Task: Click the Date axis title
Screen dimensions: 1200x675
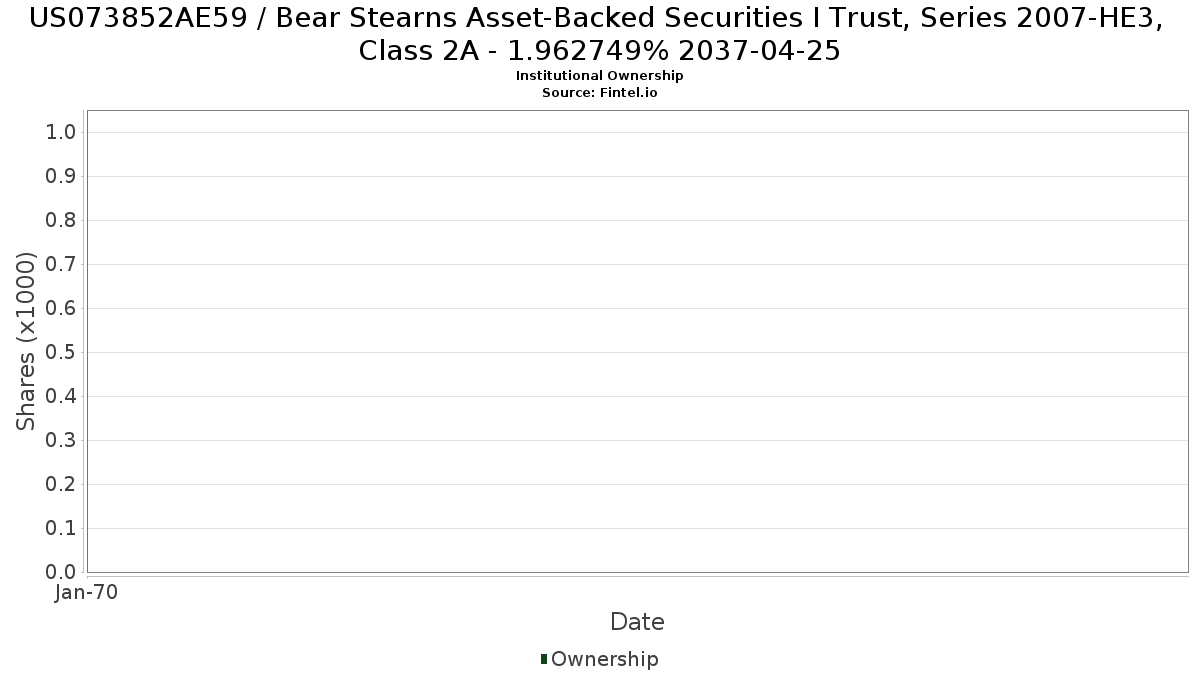Action: (x=637, y=622)
